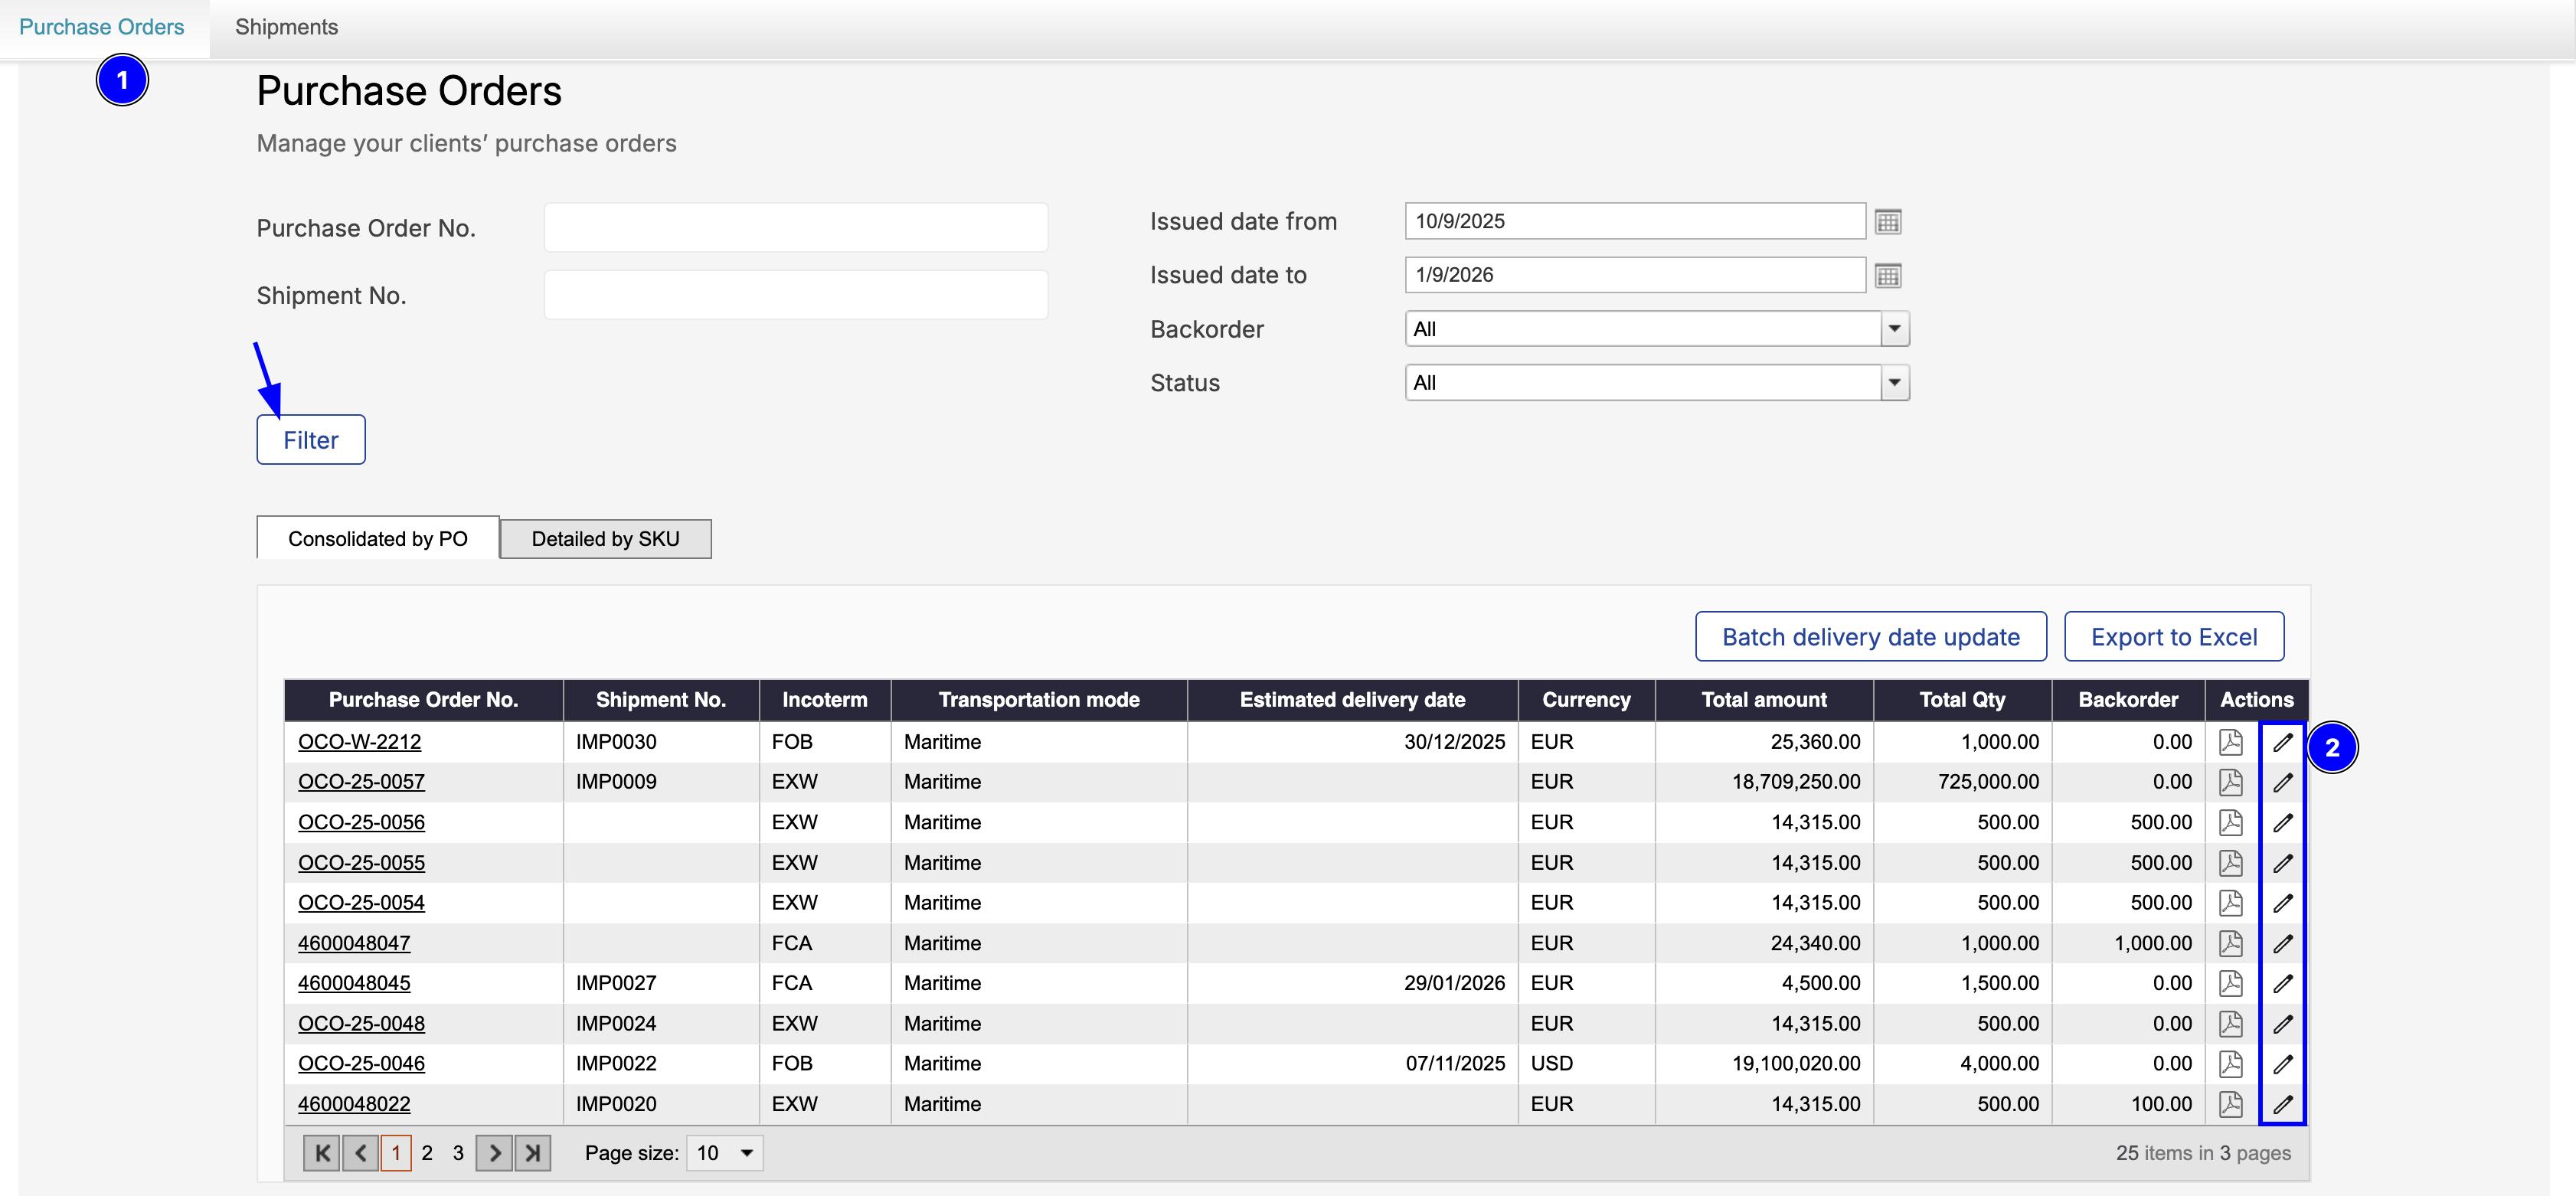Select Consolidated by PO tab
This screenshot has width=2576, height=1196.
(377, 539)
